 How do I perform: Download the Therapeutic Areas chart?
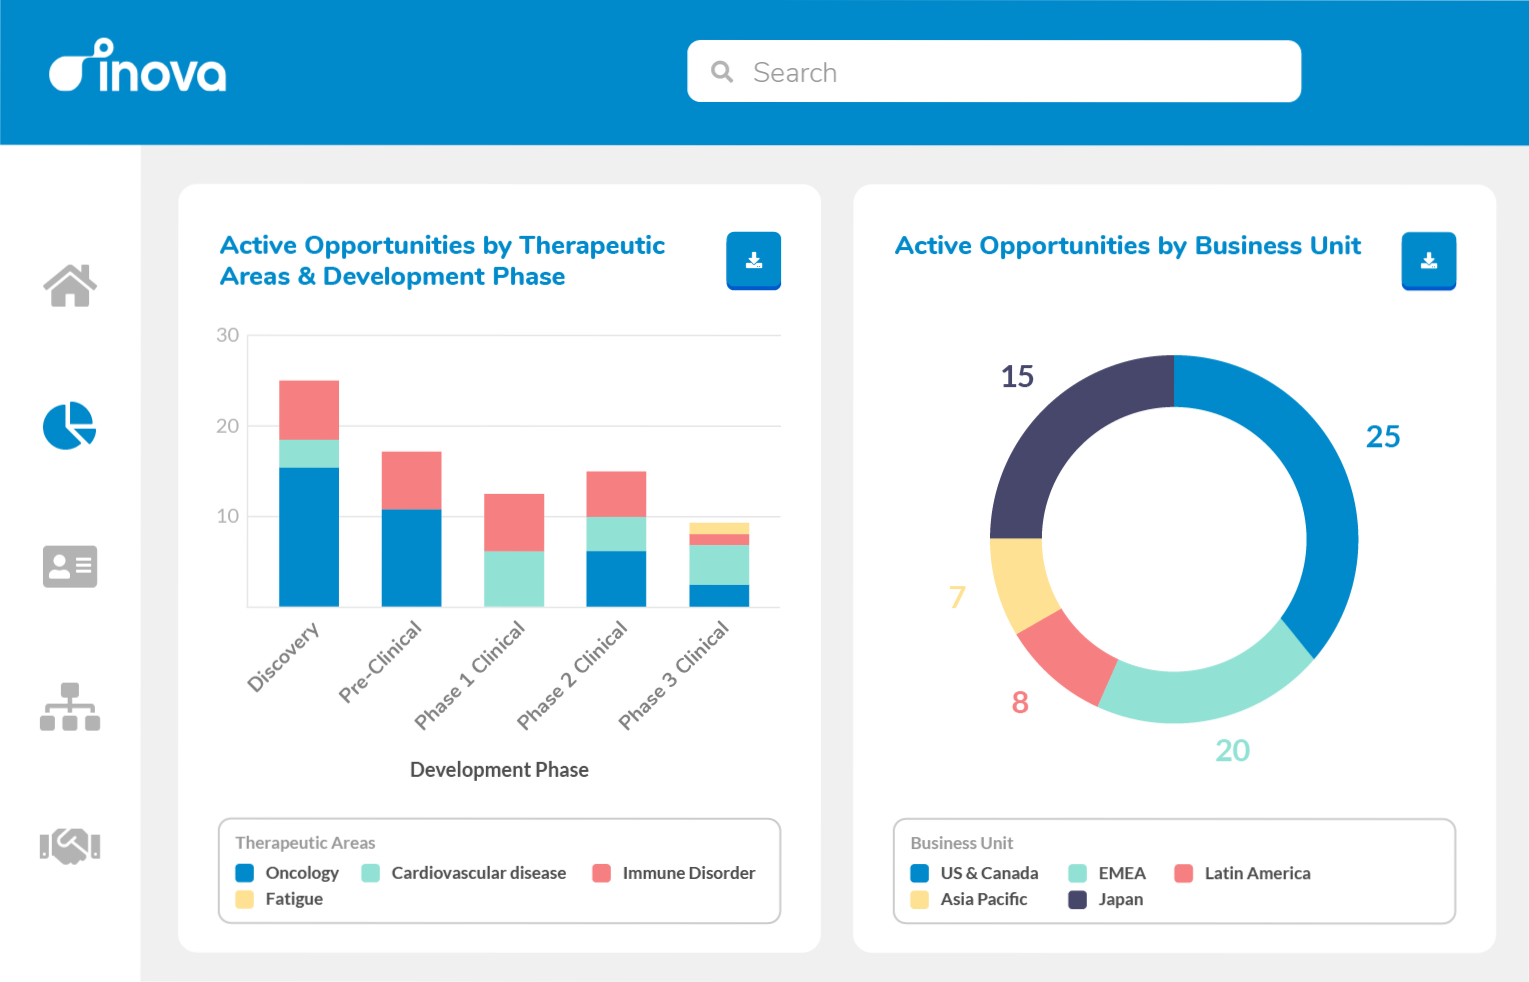pos(753,261)
